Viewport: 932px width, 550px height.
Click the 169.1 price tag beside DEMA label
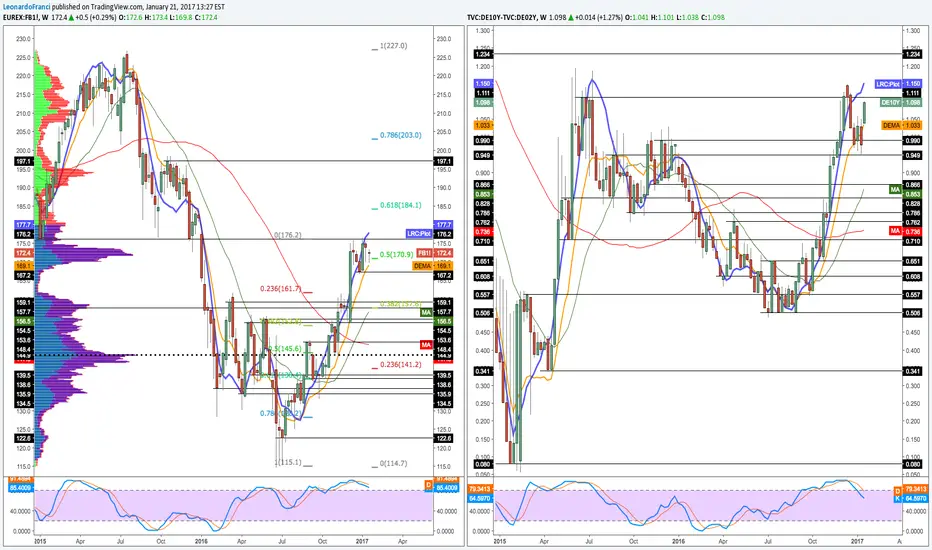443,266
